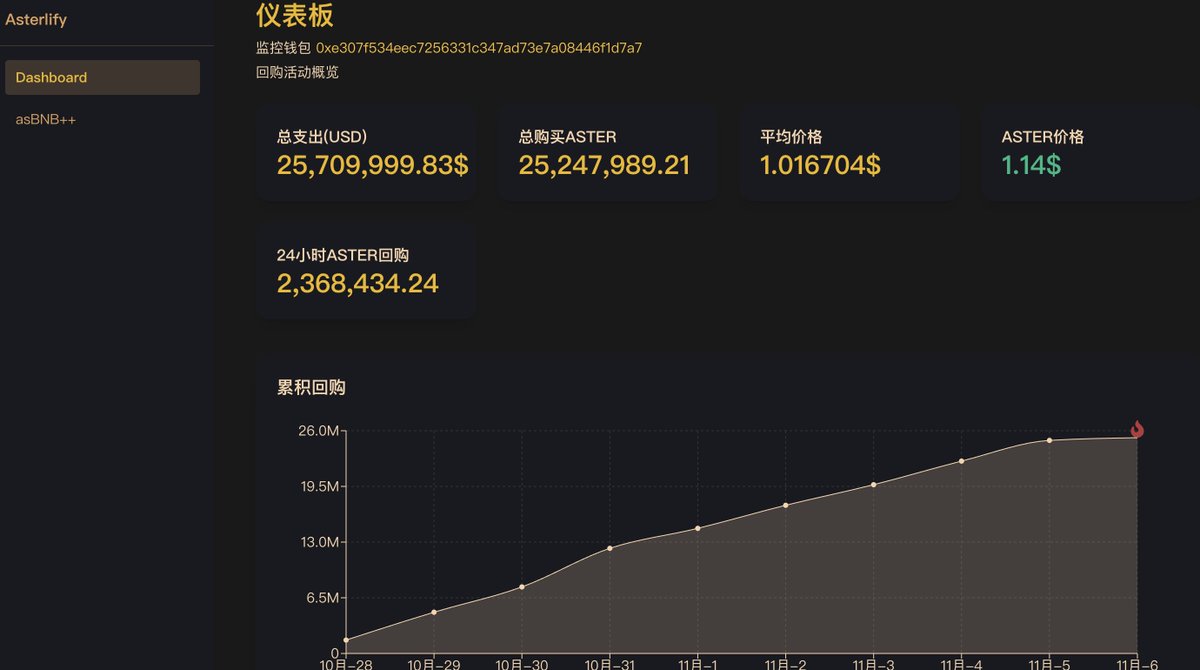Click the chart data point for 11月-2

click(x=786, y=505)
